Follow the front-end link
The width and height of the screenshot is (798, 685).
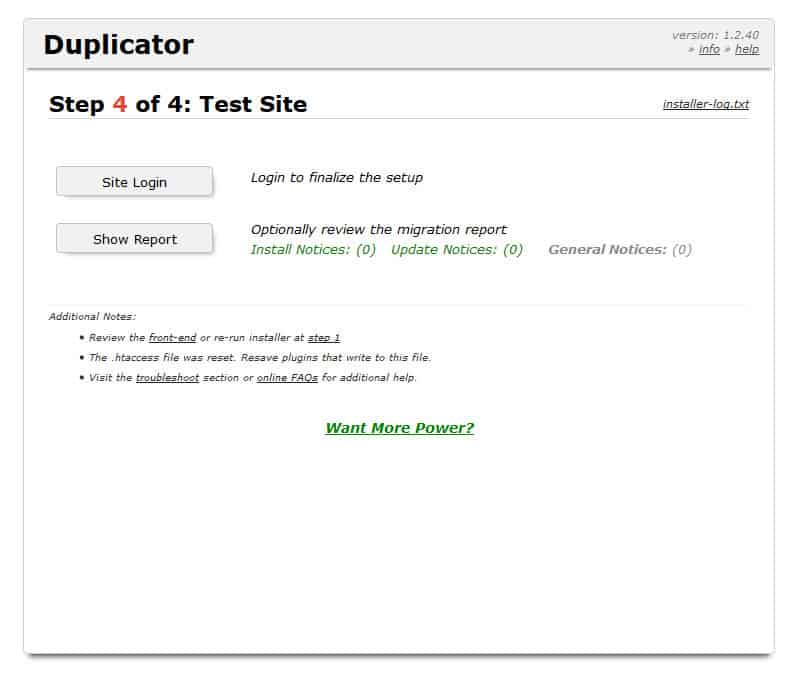click(172, 337)
